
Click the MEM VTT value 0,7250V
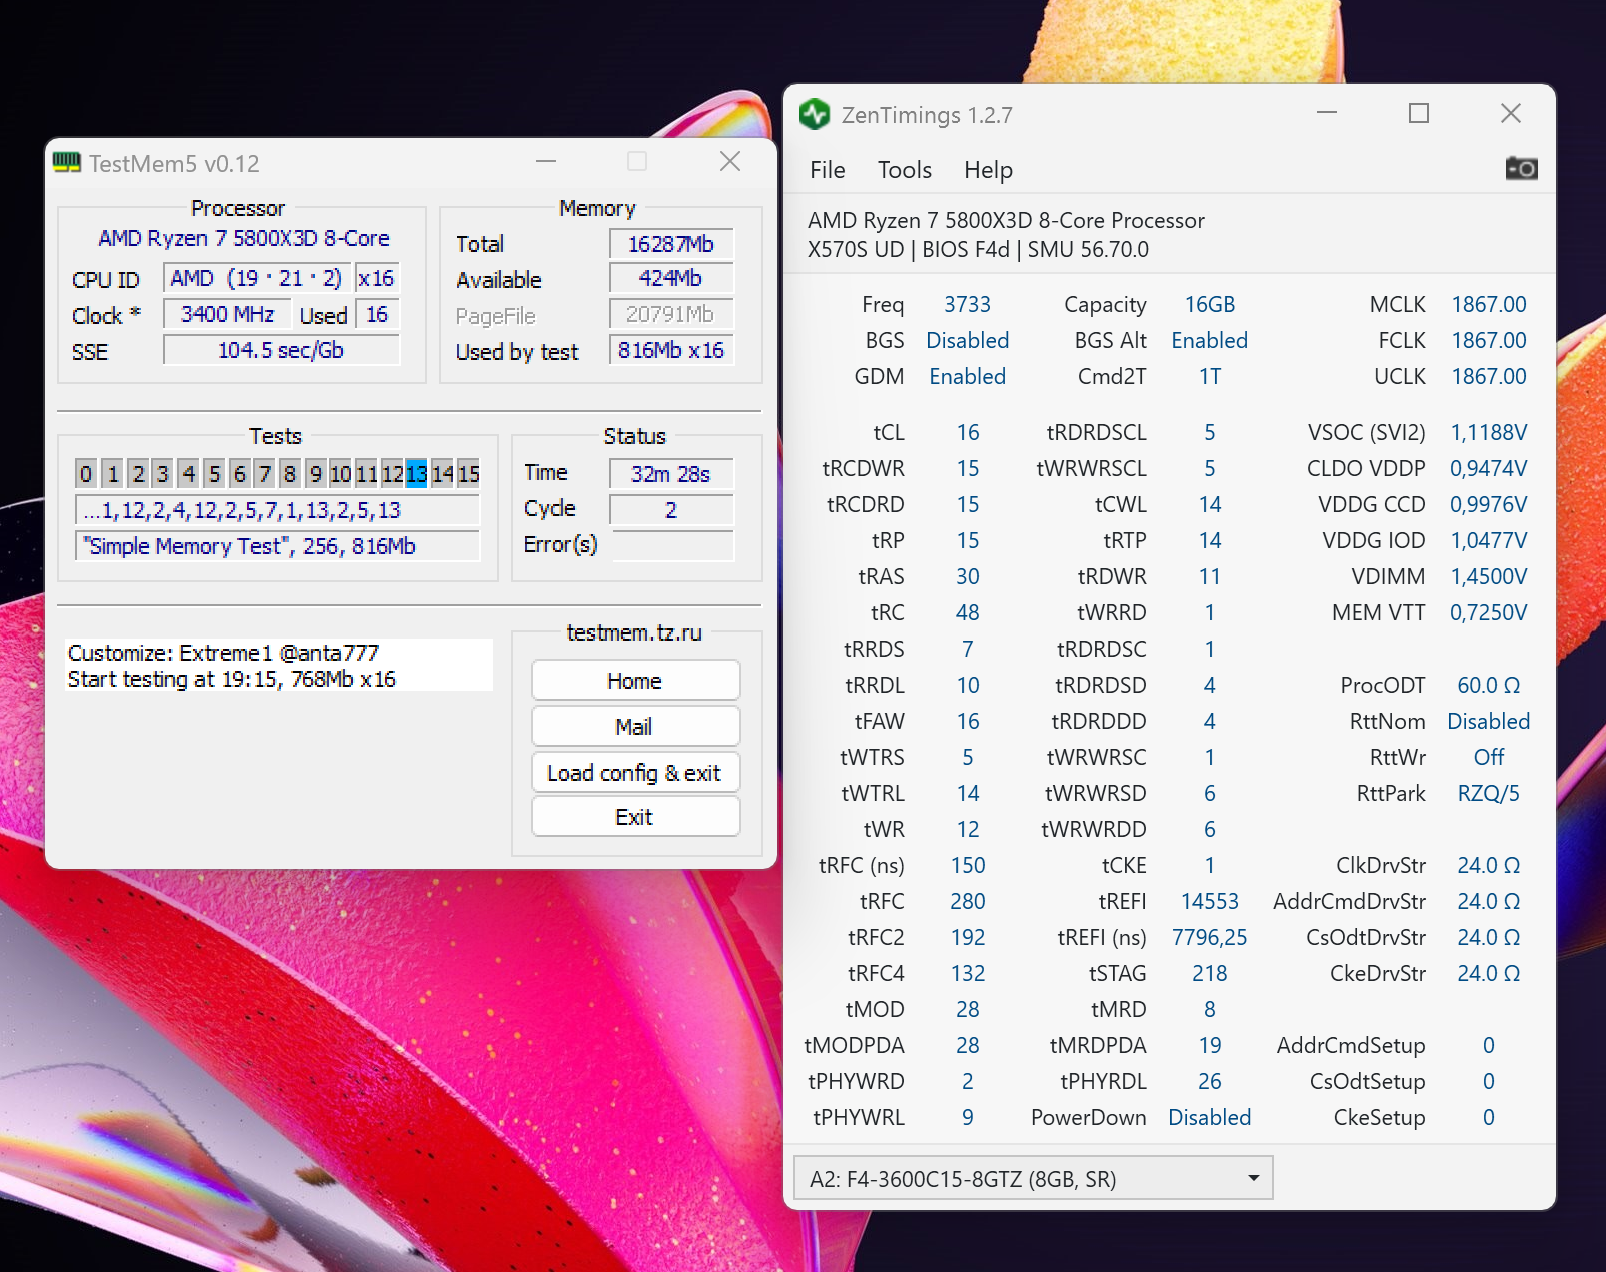(x=1489, y=612)
